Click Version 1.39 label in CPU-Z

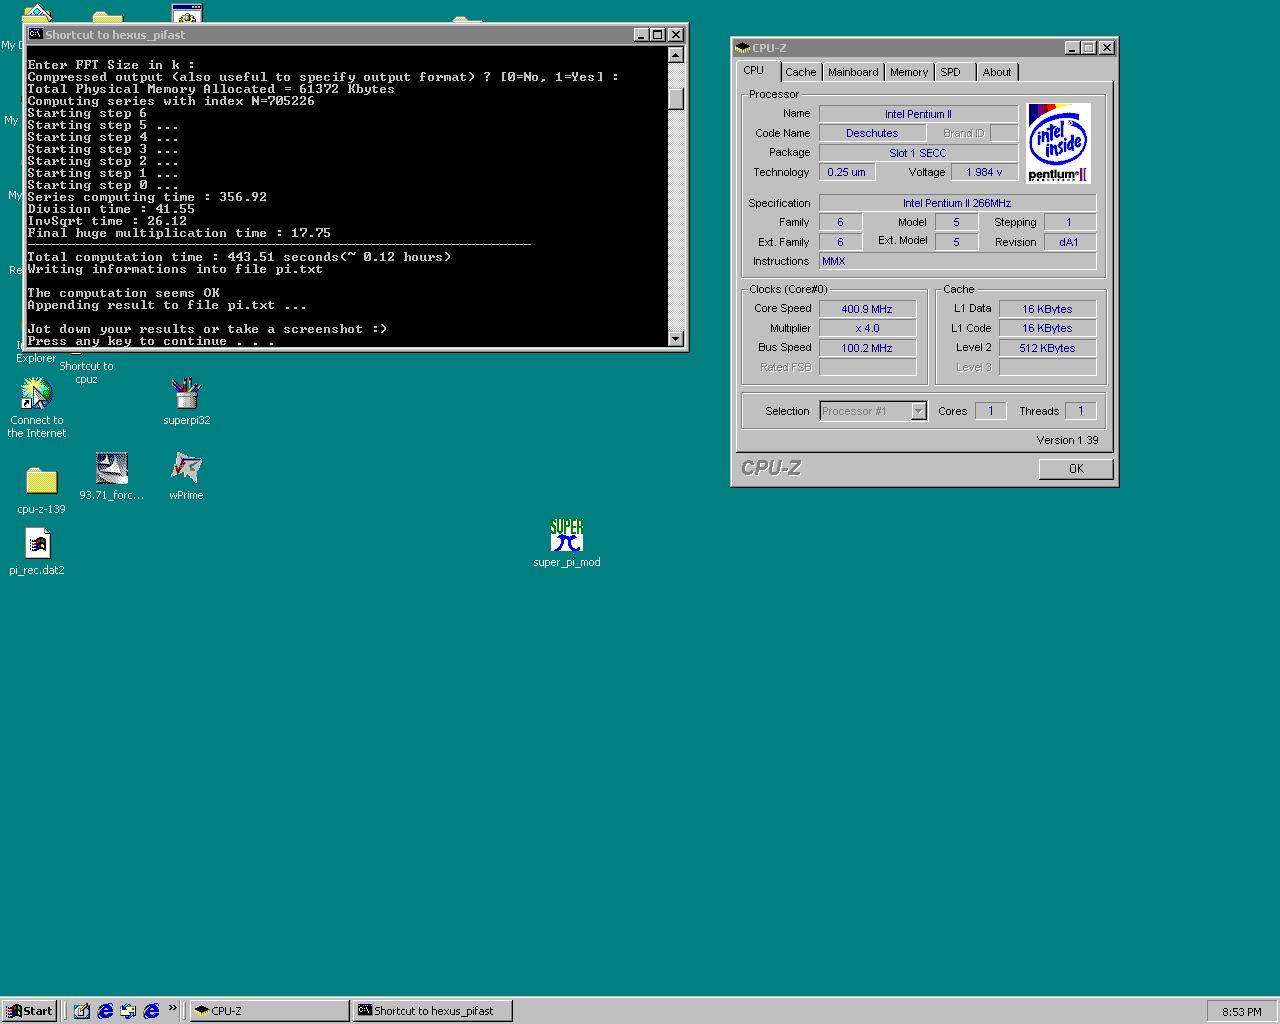1067,440
